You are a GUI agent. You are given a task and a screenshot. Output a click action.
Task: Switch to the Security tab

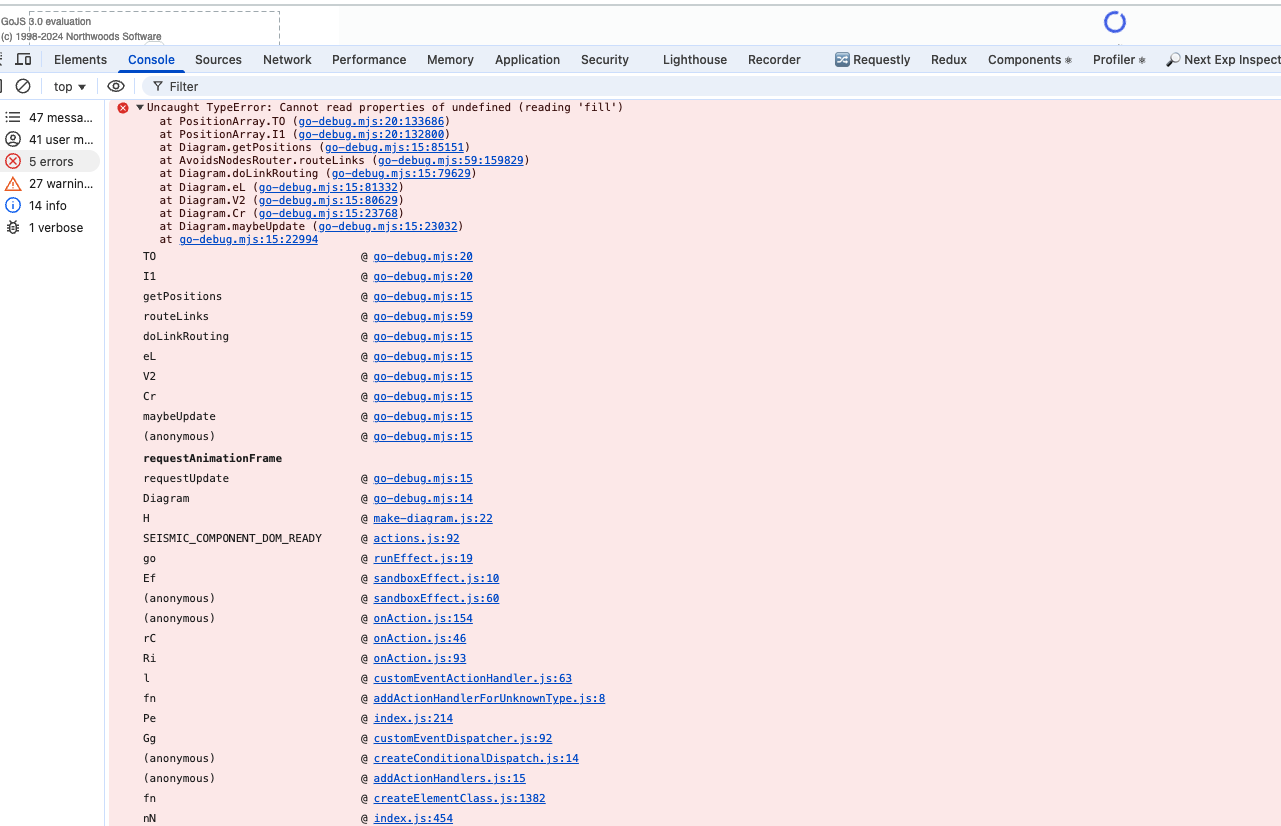[x=605, y=60]
